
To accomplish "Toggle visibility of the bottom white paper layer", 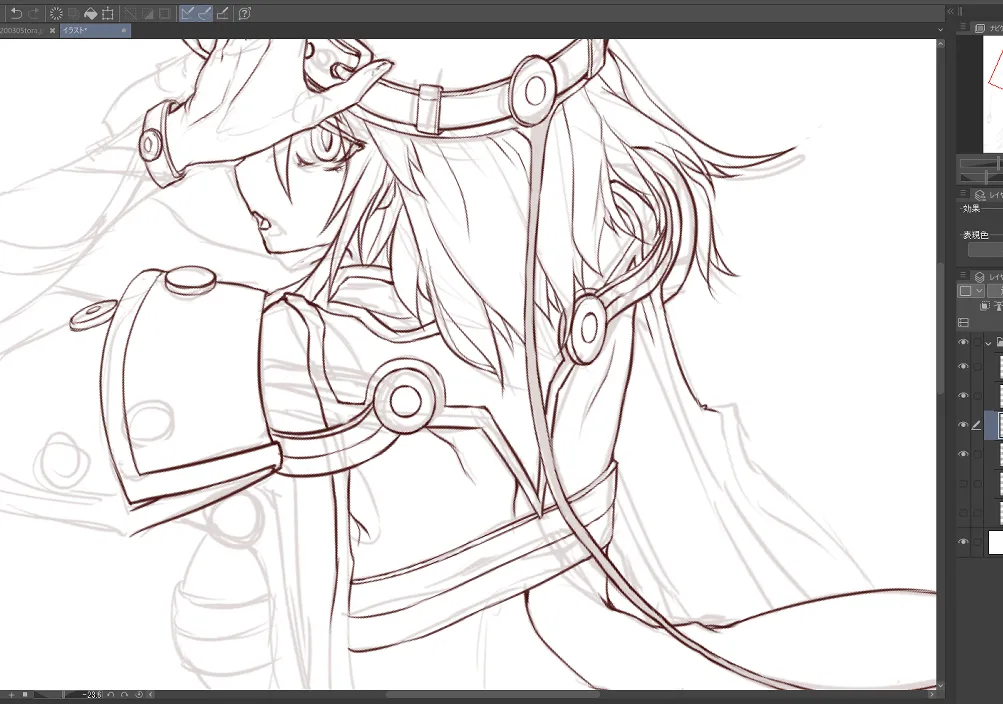I will 963,542.
